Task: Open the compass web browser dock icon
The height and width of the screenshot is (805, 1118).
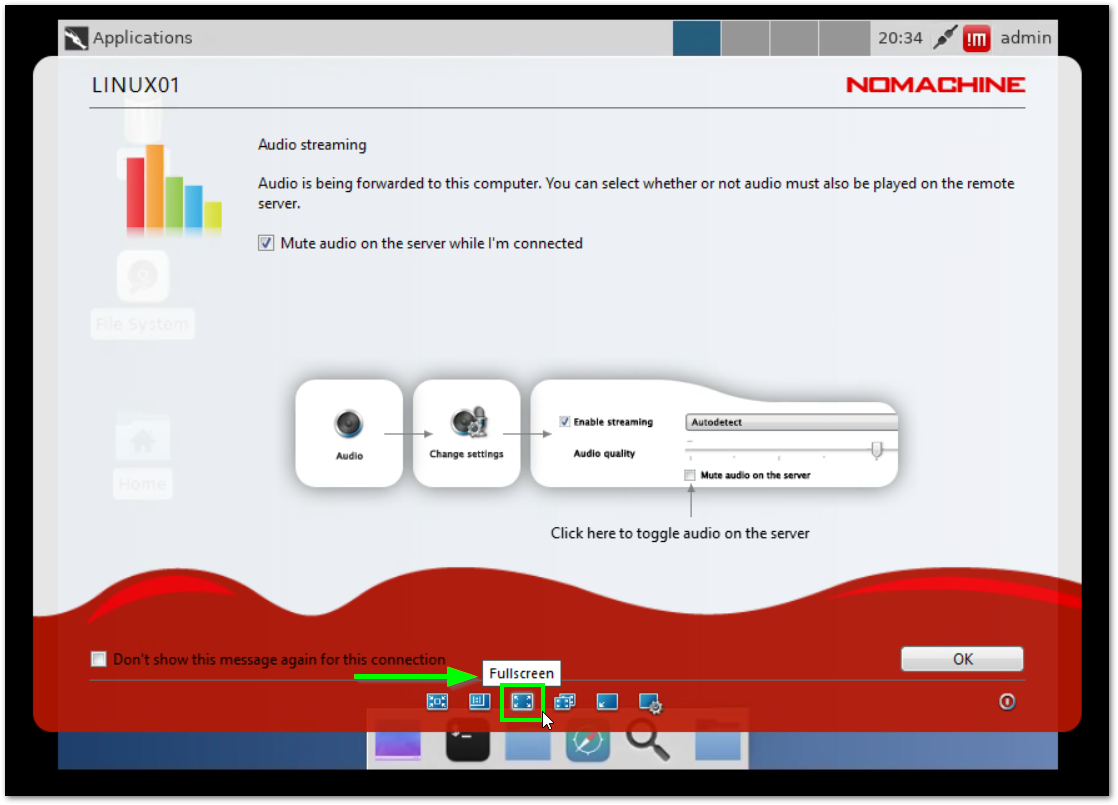Action: 588,742
